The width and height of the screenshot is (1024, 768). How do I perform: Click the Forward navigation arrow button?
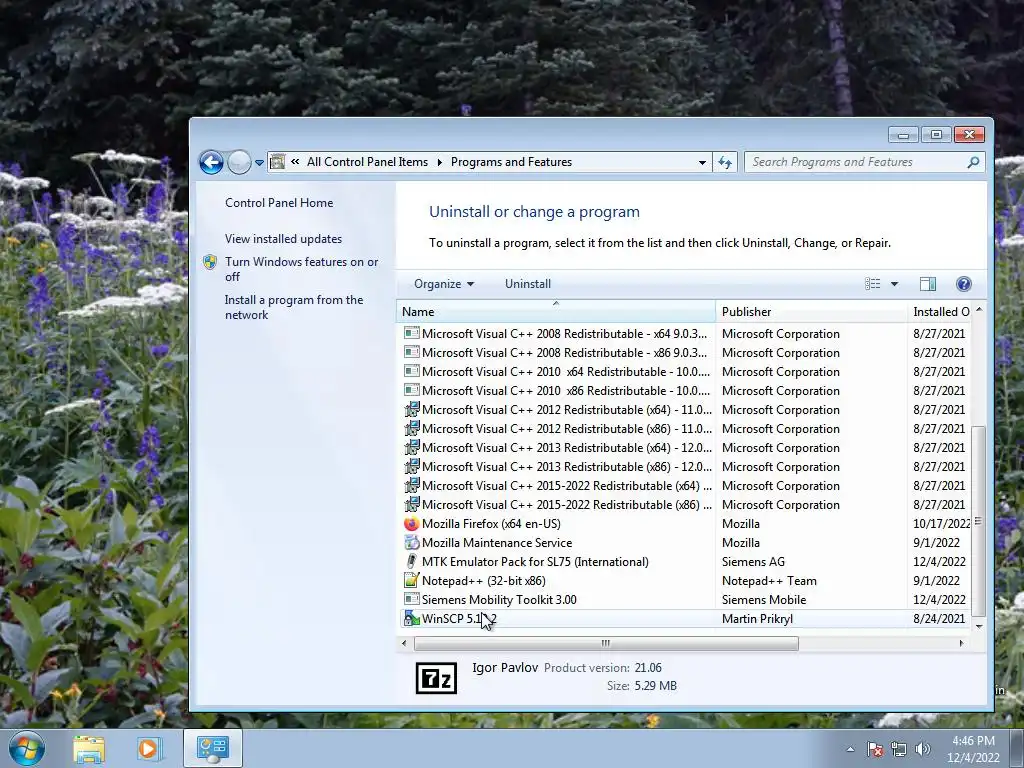239,162
